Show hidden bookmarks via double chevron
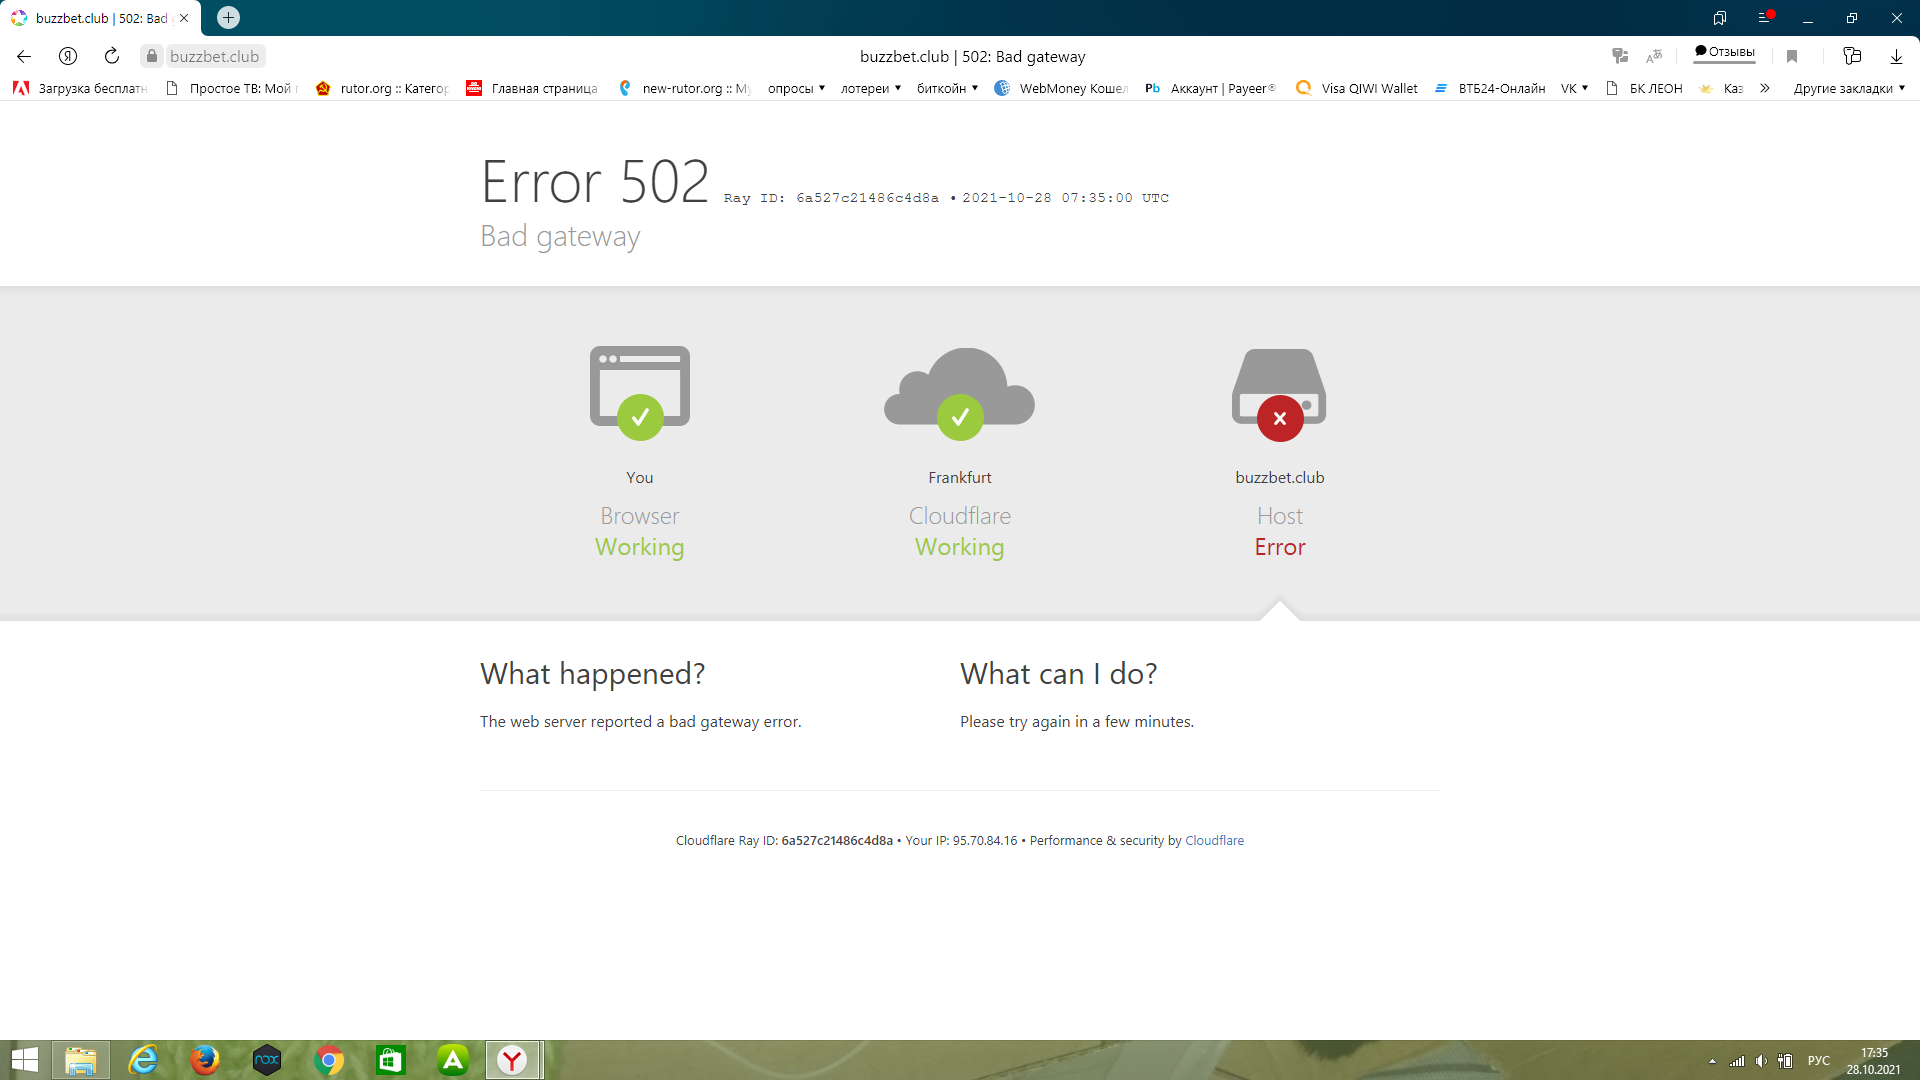The image size is (1920, 1080). (1765, 88)
